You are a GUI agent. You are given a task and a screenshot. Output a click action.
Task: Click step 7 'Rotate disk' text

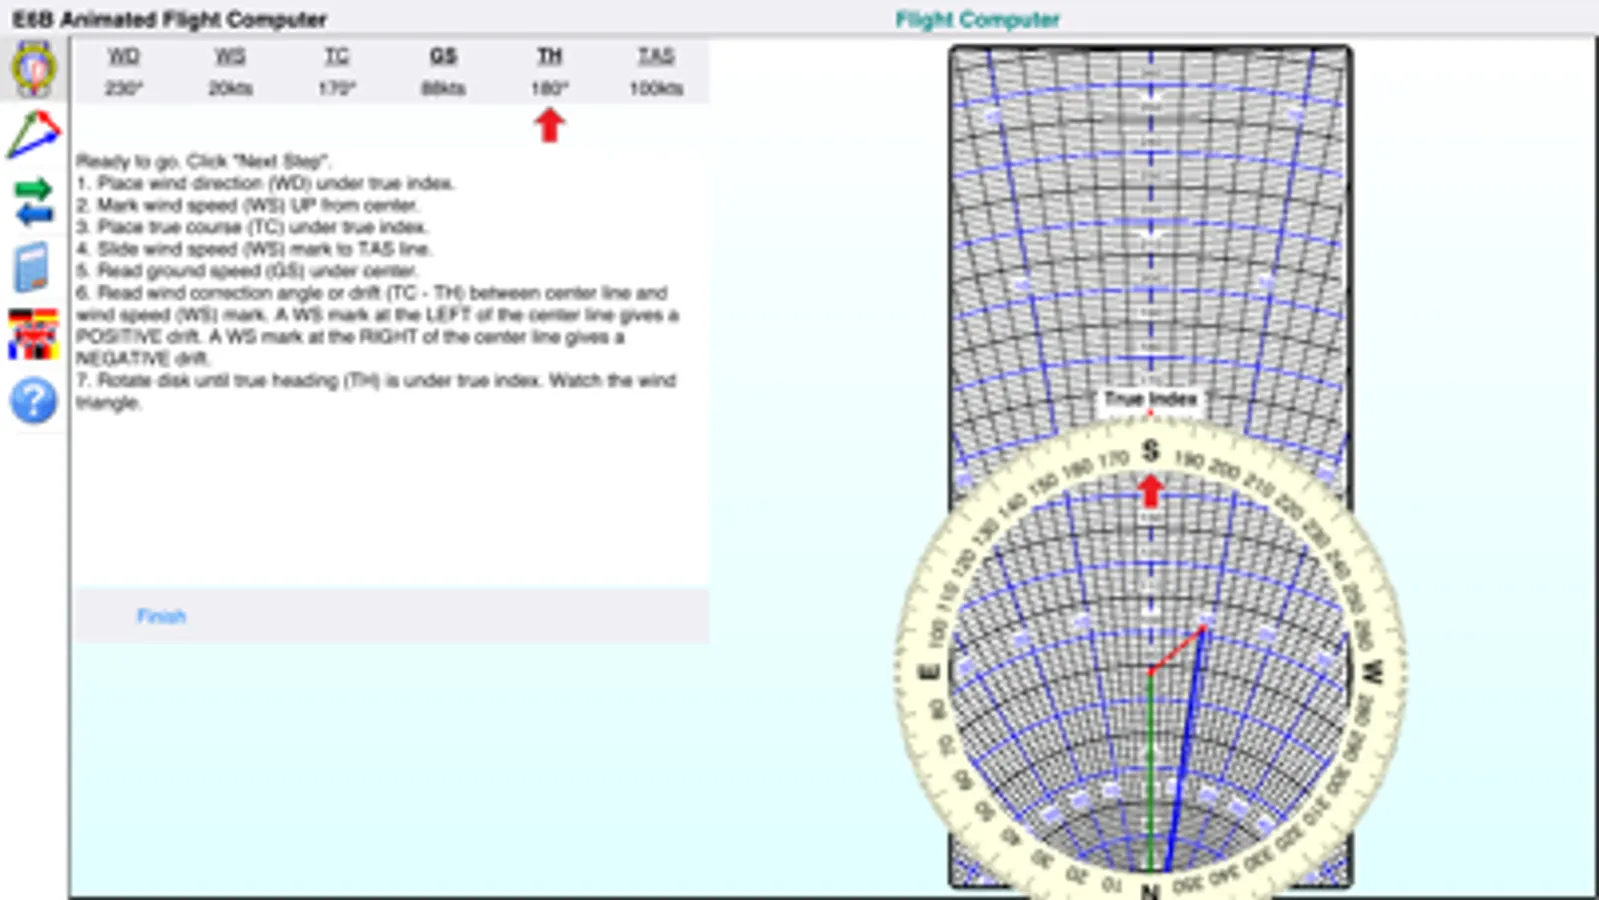(376, 391)
